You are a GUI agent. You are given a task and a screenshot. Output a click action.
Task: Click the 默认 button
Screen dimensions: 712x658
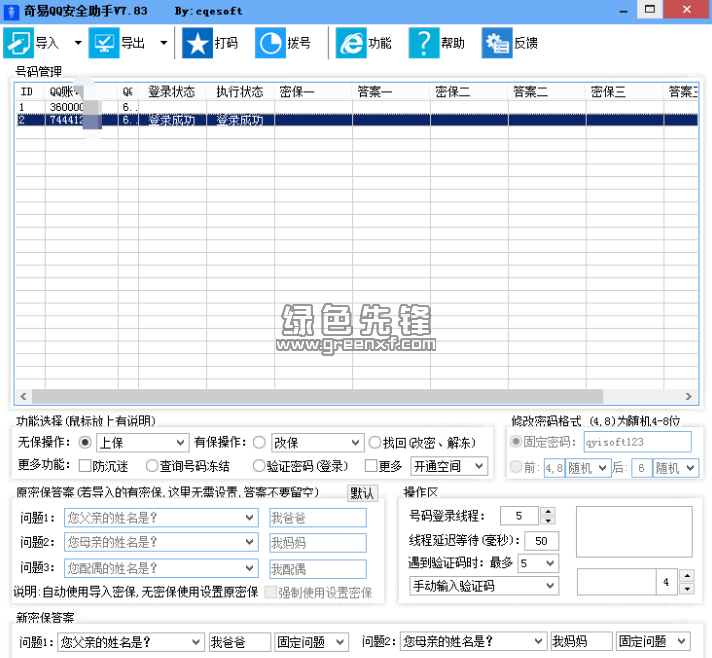[362, 493]
